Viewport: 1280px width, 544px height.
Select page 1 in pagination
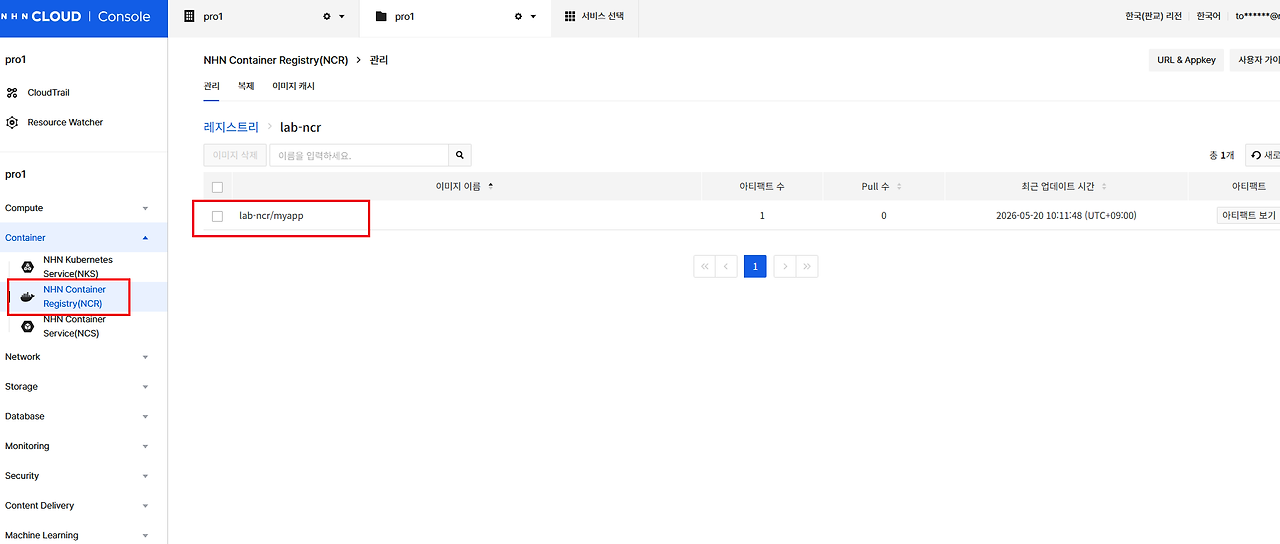755,266
